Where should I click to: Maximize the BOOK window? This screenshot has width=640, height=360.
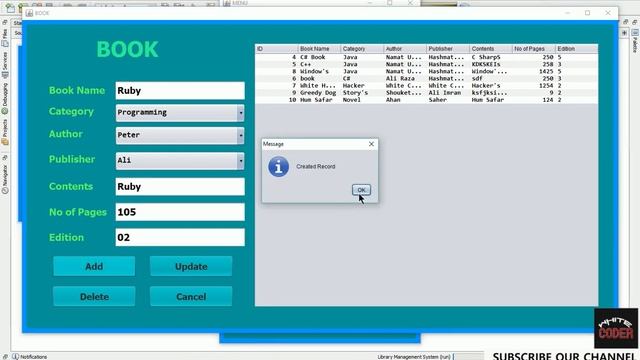(587, 13)
